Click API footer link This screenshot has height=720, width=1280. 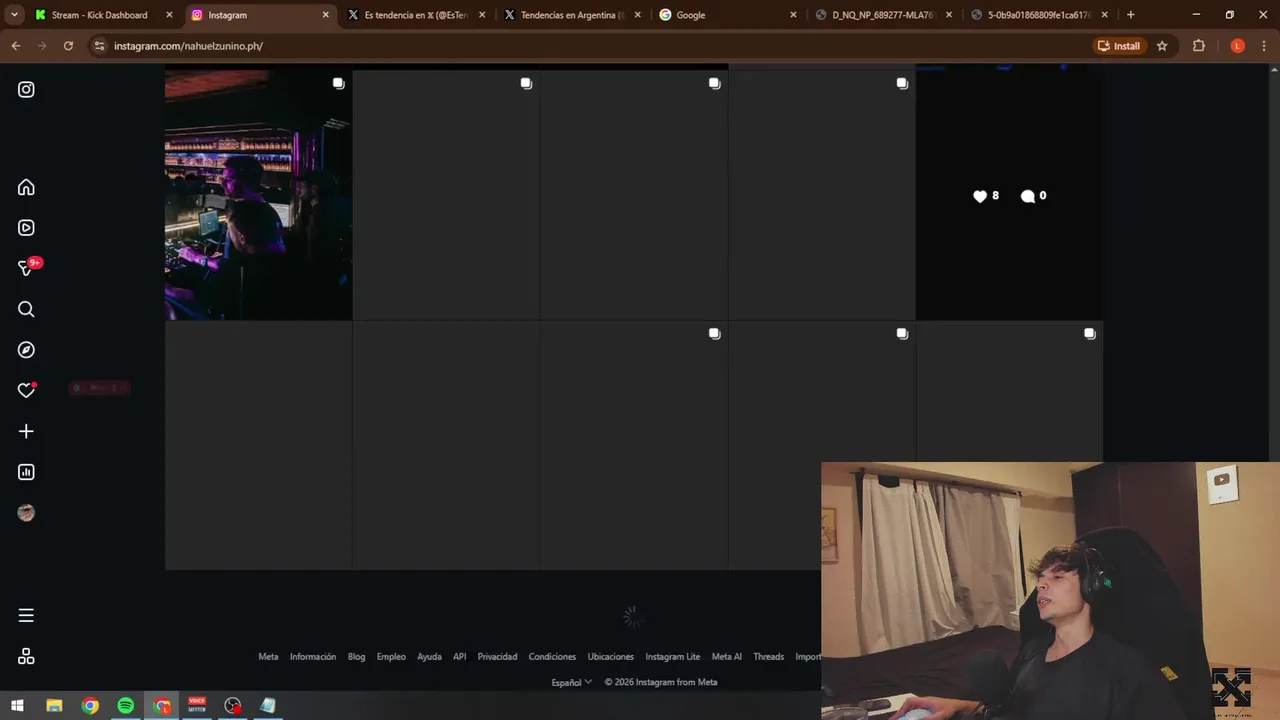(x=459, y=657)
